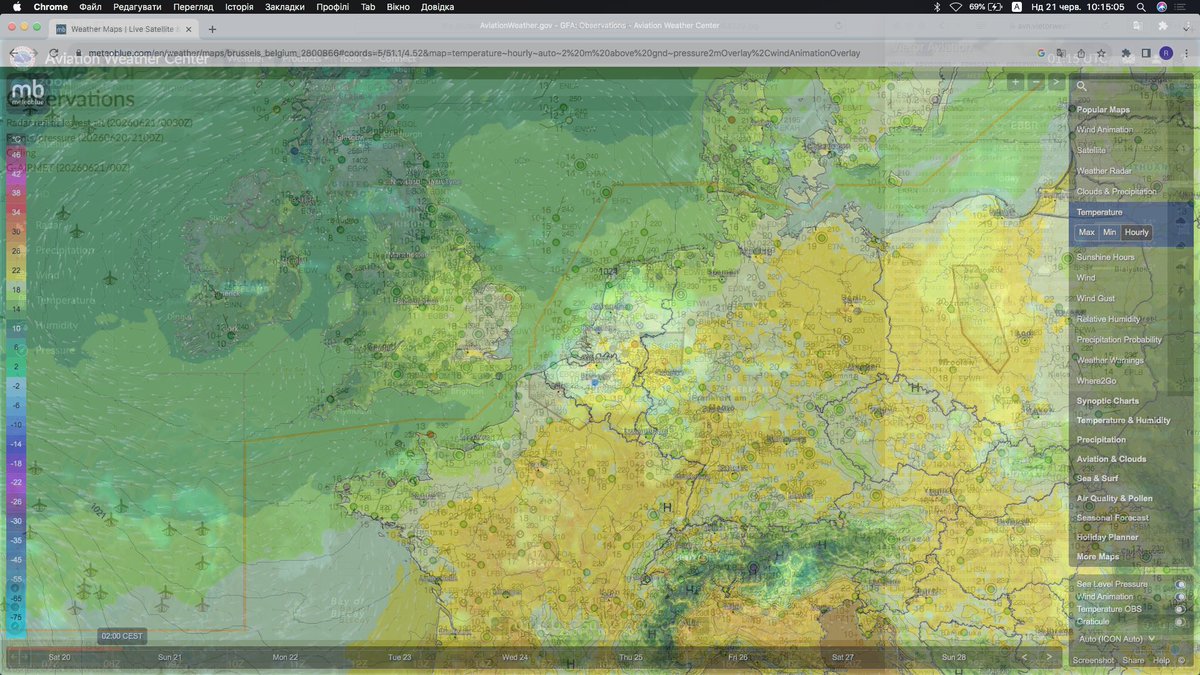Viewport: 1200px width, 675px height.
Task: Click the Google icon in the address bar
Action: [x=1041, y=53]
